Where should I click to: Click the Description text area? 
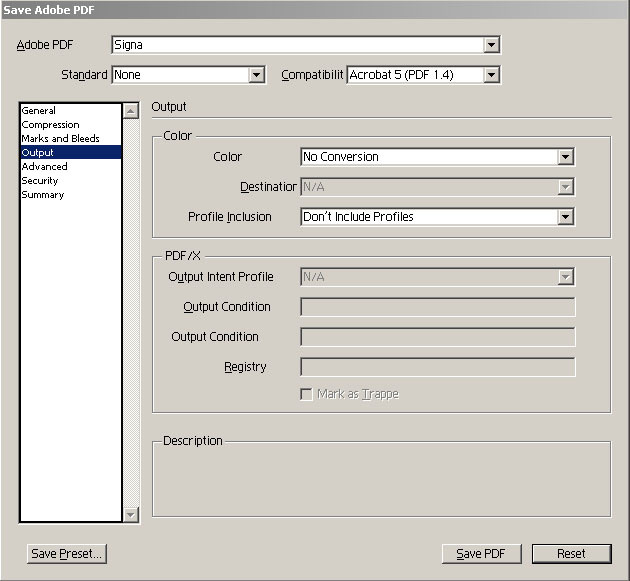[x=382, y=480]
